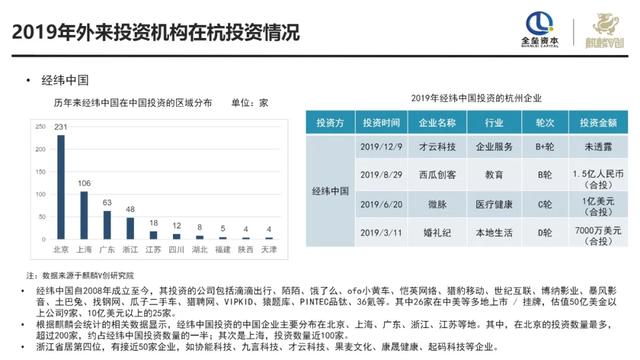
Task: Click the 行业 column header
Action: pyautogui.click(x=494, y=122)
